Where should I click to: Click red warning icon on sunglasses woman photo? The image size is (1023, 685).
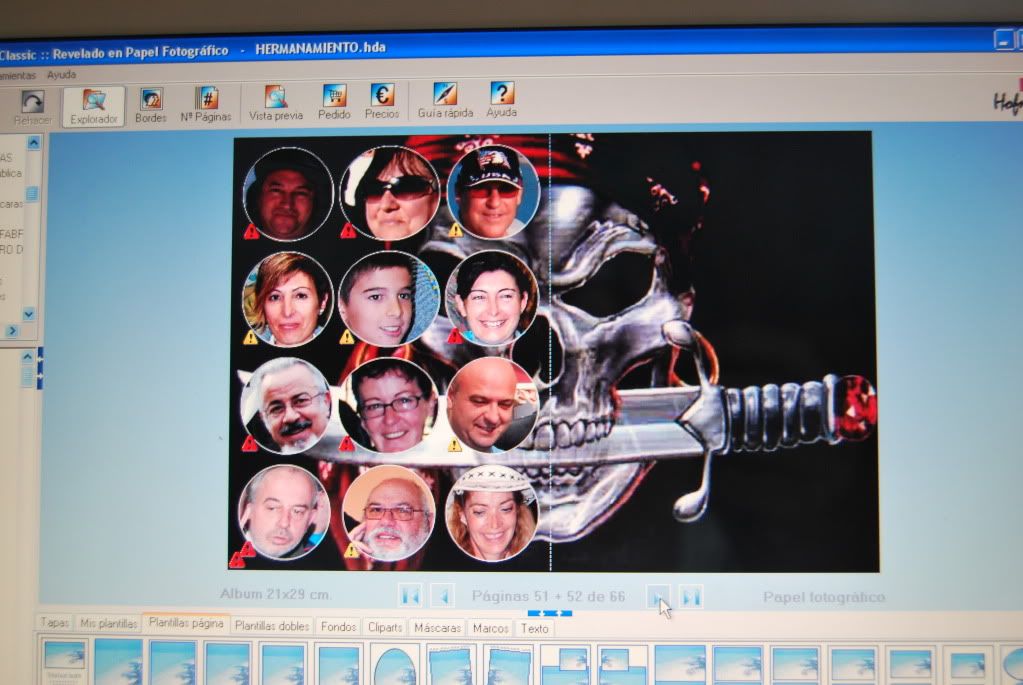point(348,230)
